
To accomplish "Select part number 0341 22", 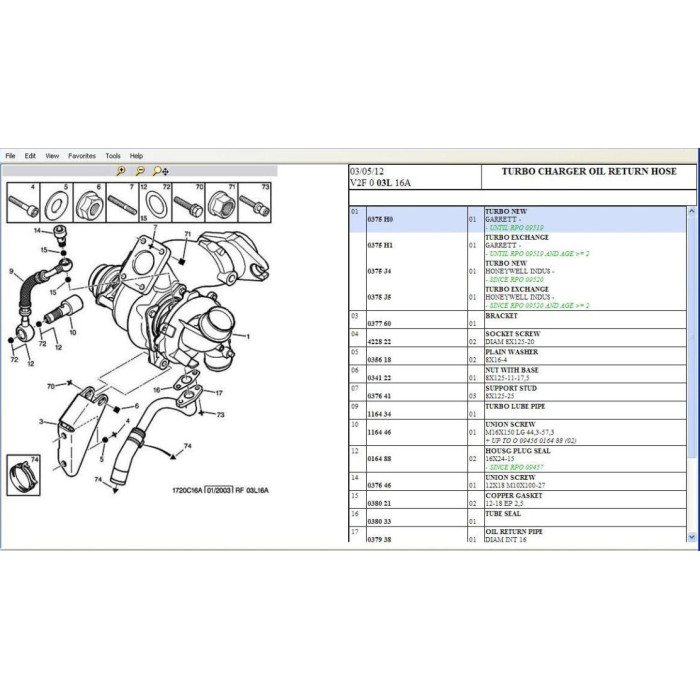I will tap(379, 378).
